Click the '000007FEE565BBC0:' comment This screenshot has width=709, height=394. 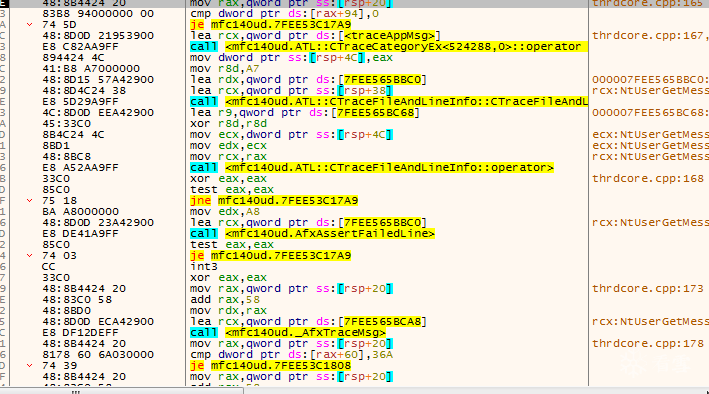point(650,80)
